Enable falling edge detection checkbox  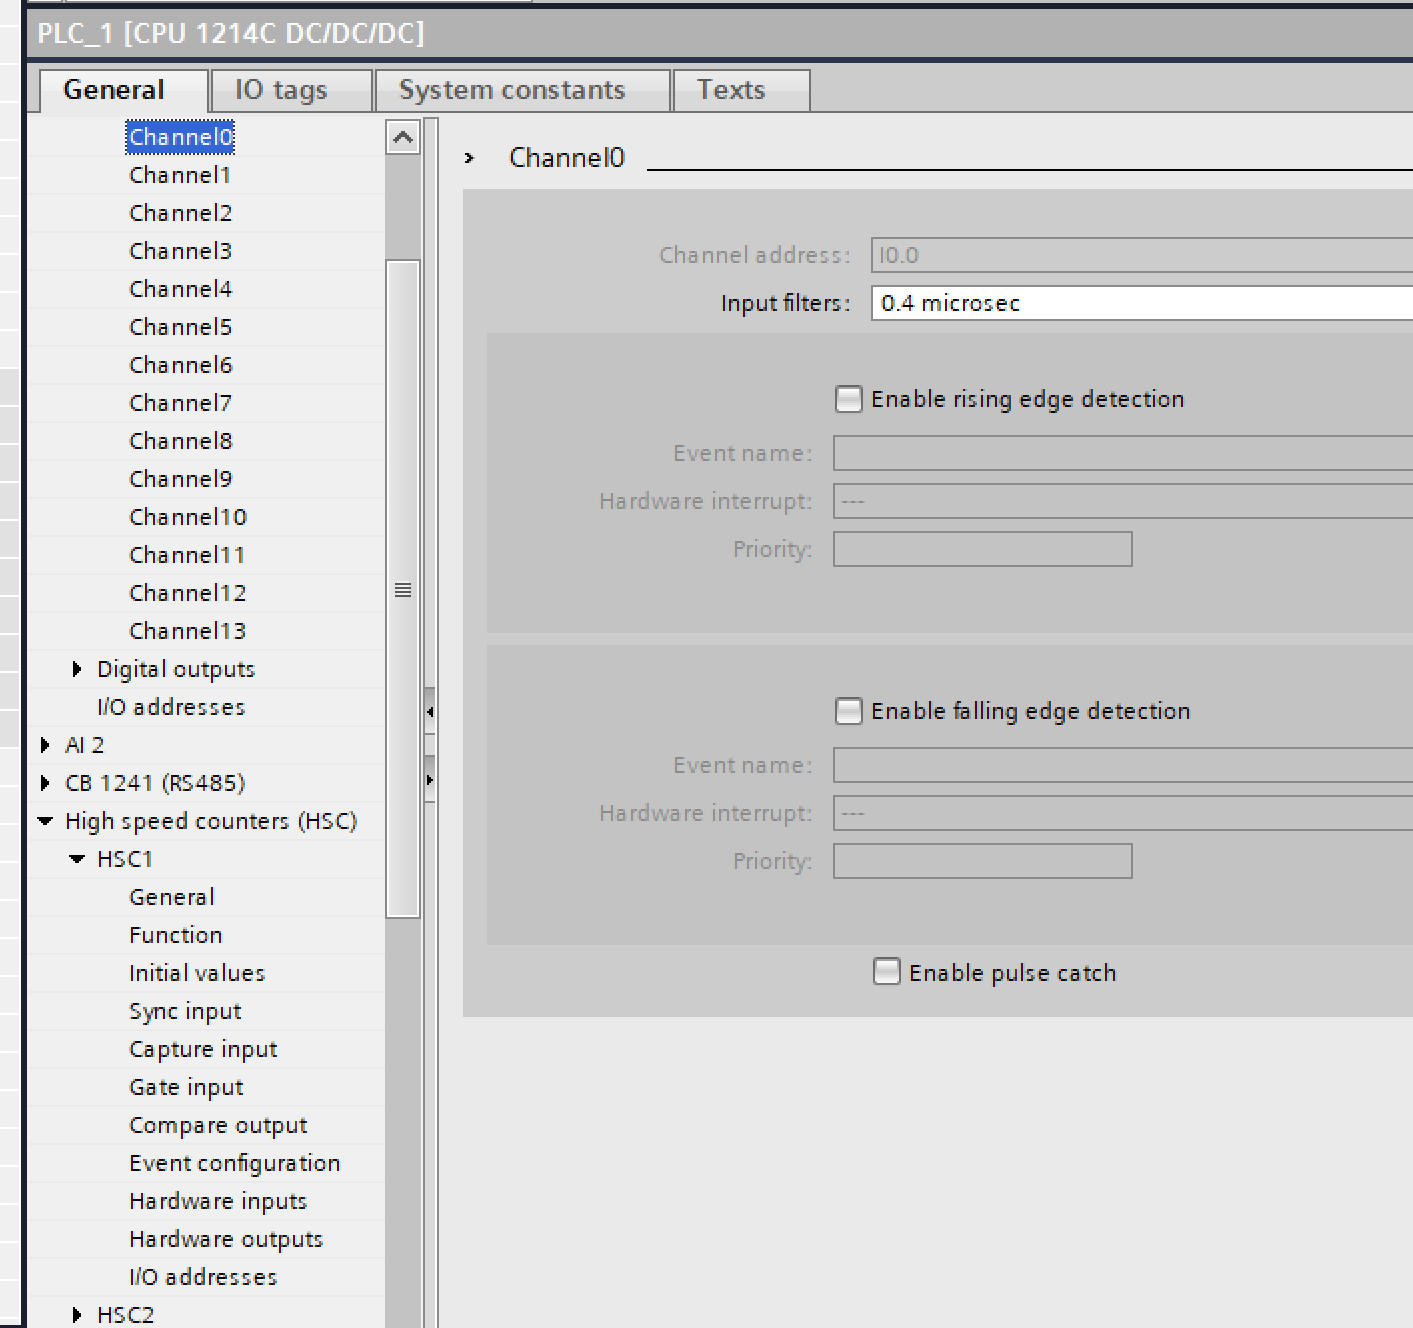(848, 711)
